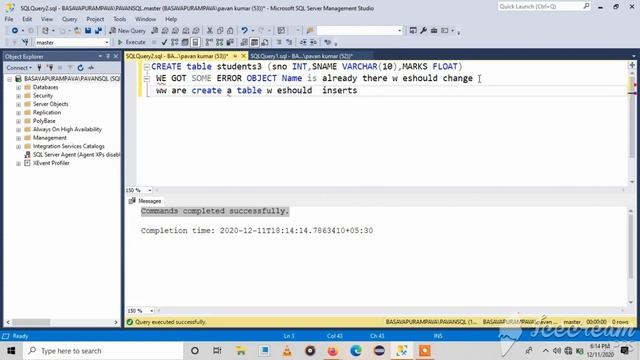Click Object Explorer horizontal scrollbar thumb

31,322
